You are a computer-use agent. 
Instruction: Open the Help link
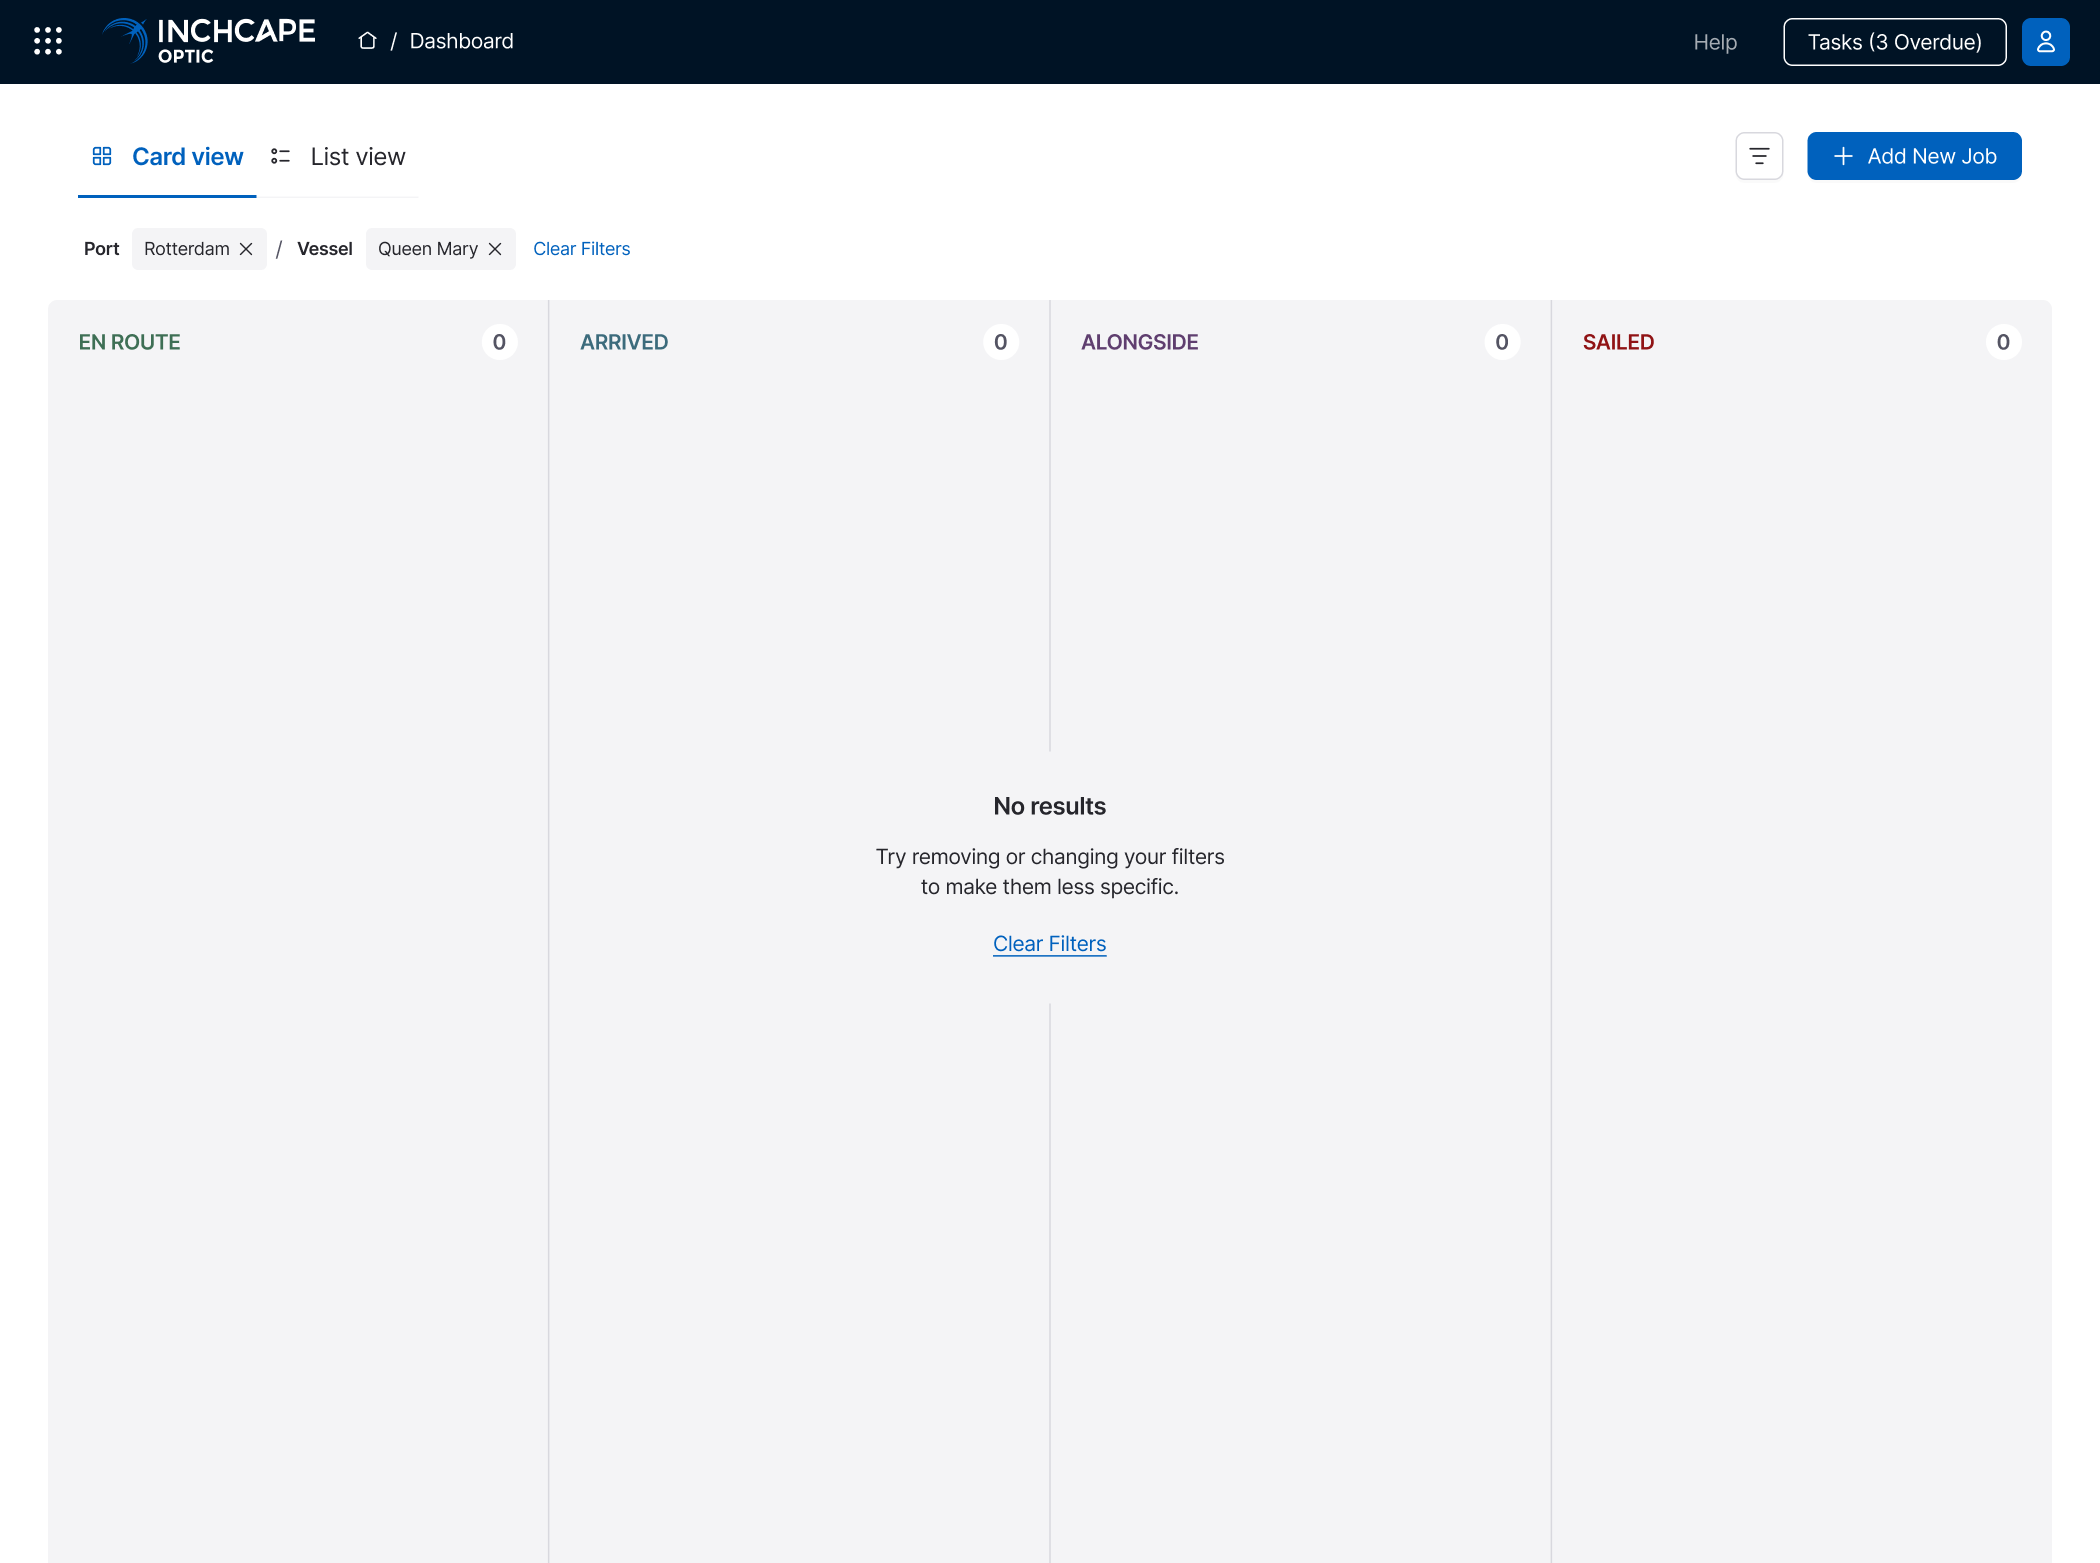pyautogui.click(x=1715, y=42)
